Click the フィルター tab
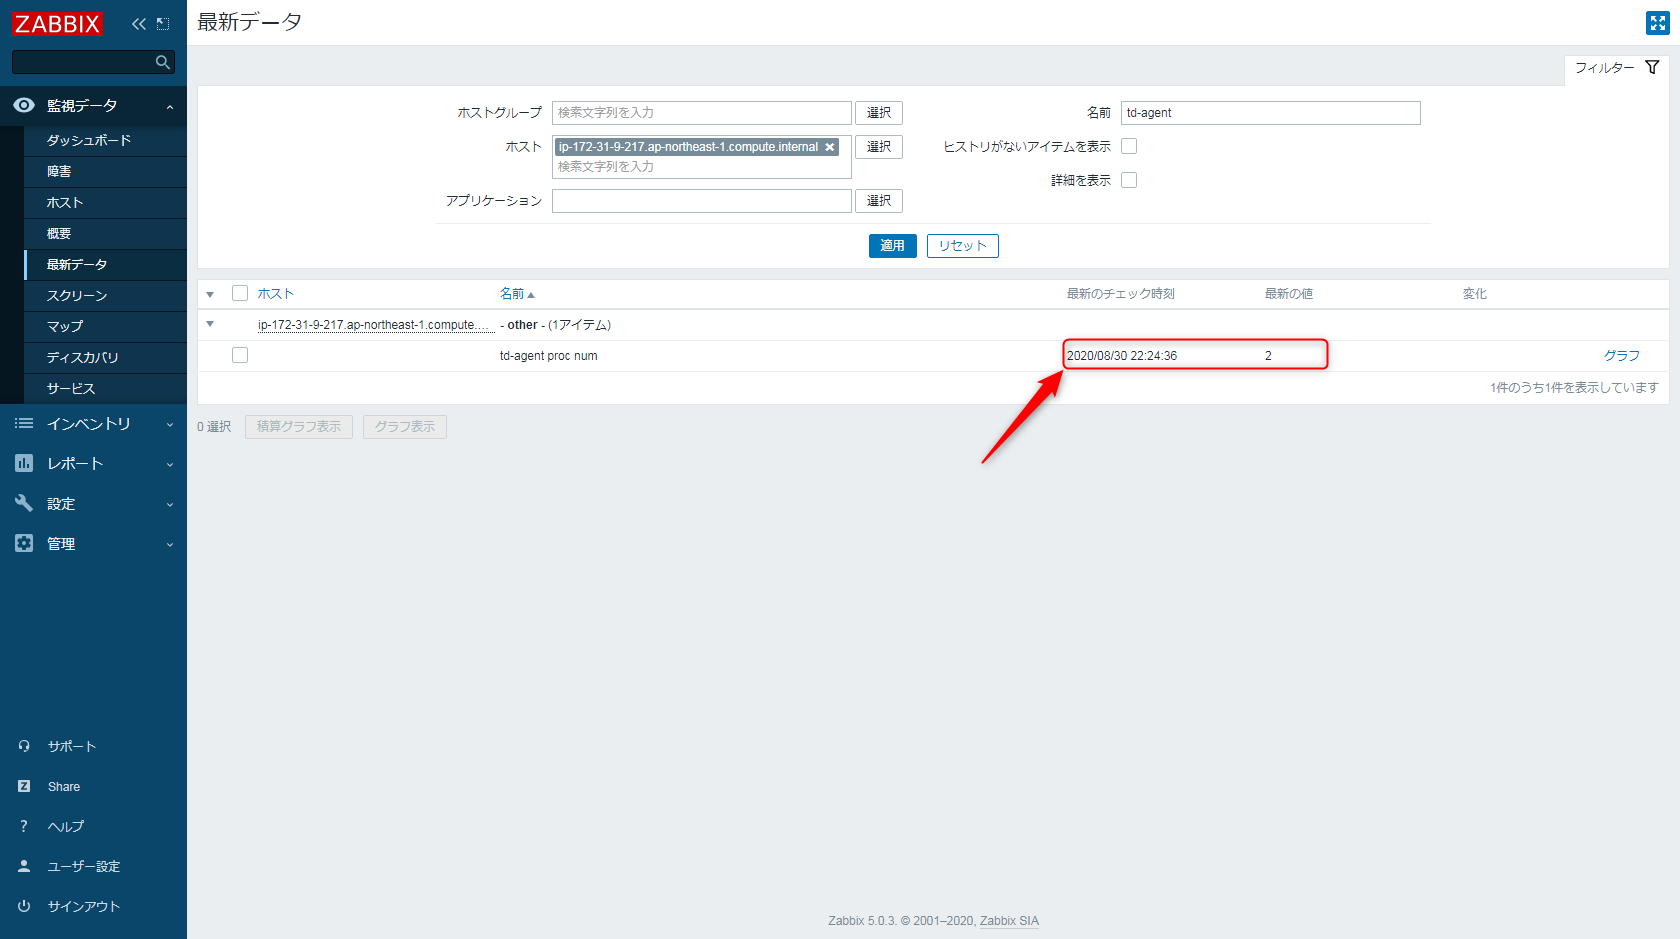Image resolution: width=1680 pixels, height=939 pixels. pos(1617,68)
